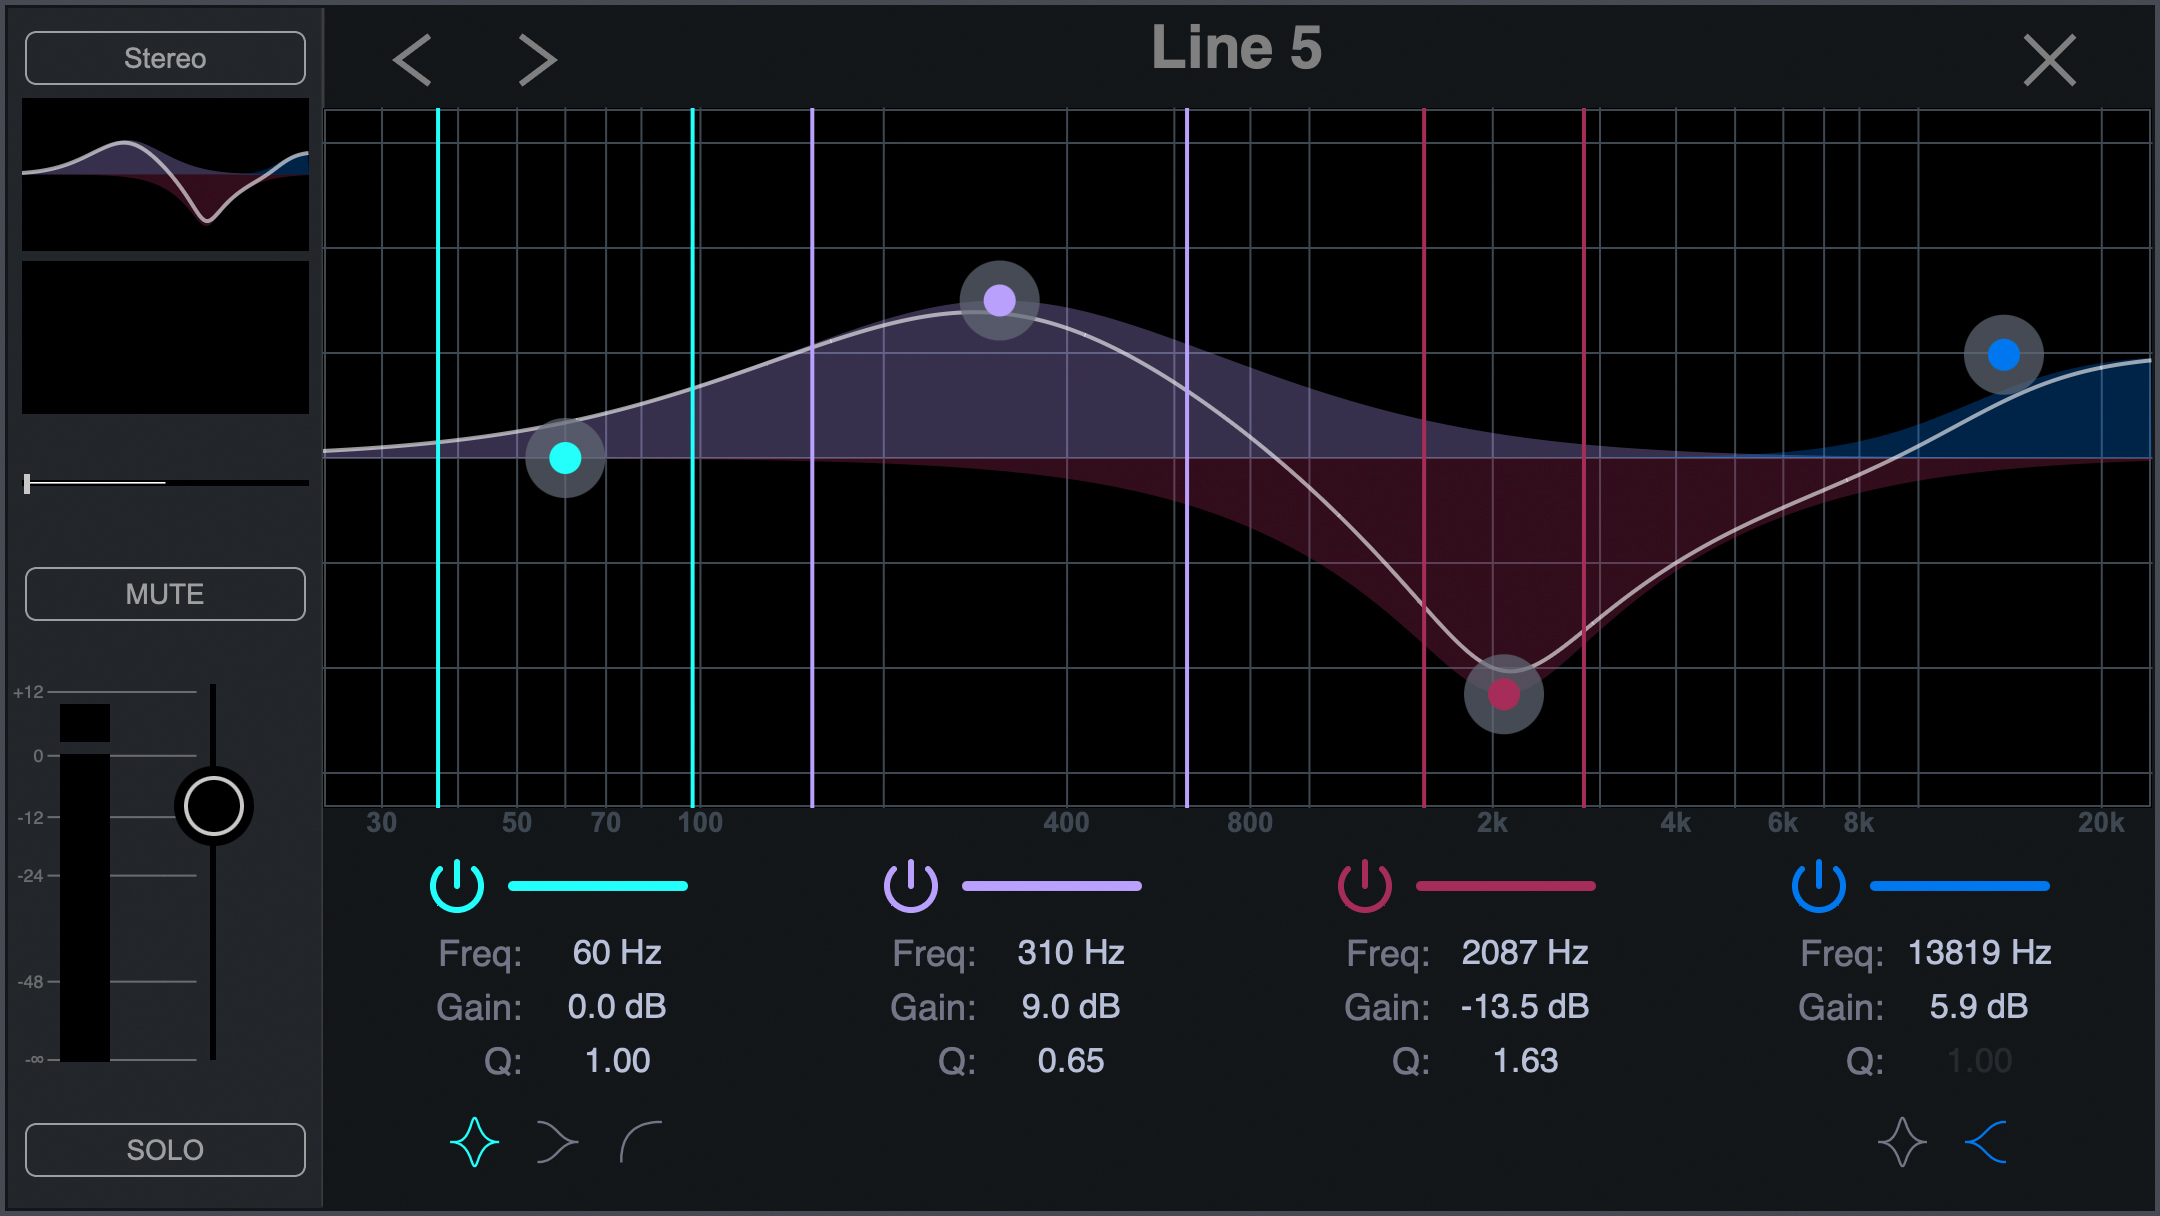Solo the Line 5 channel

(165, 1150)
